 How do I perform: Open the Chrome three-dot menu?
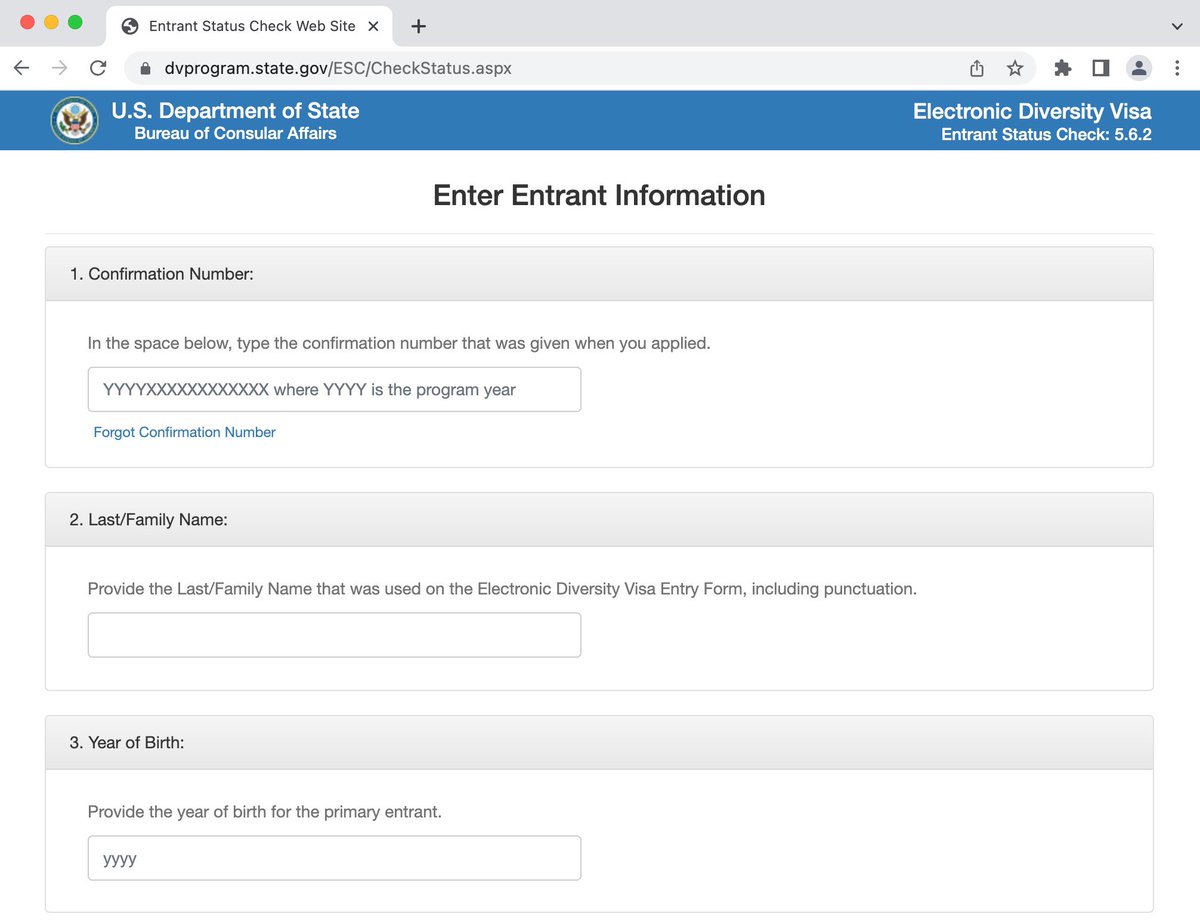[1175, 68]
